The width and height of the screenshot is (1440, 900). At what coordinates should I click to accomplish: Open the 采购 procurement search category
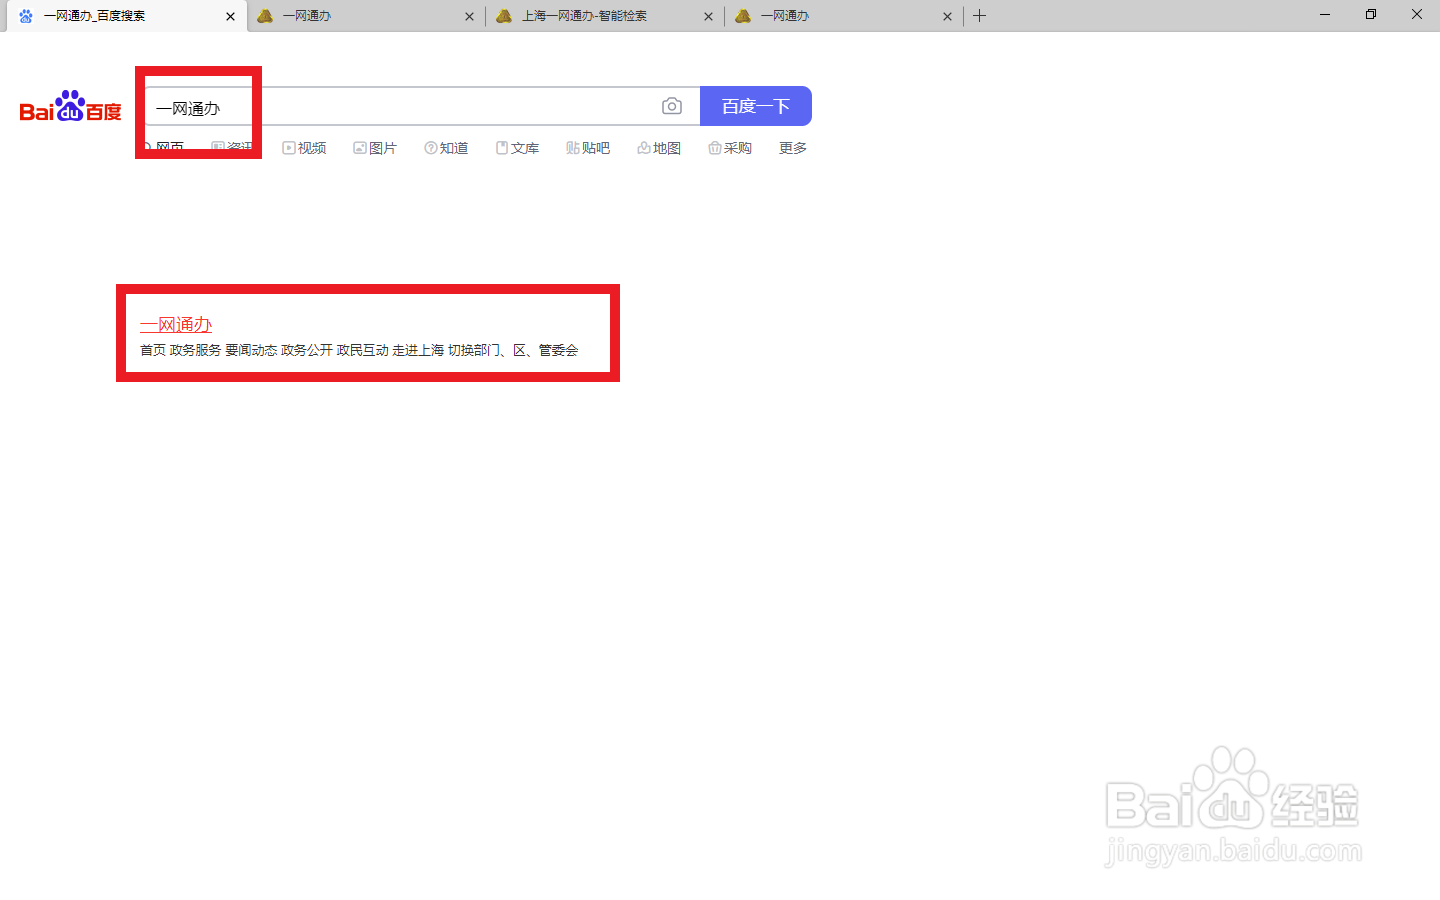[x=729, y=147]
